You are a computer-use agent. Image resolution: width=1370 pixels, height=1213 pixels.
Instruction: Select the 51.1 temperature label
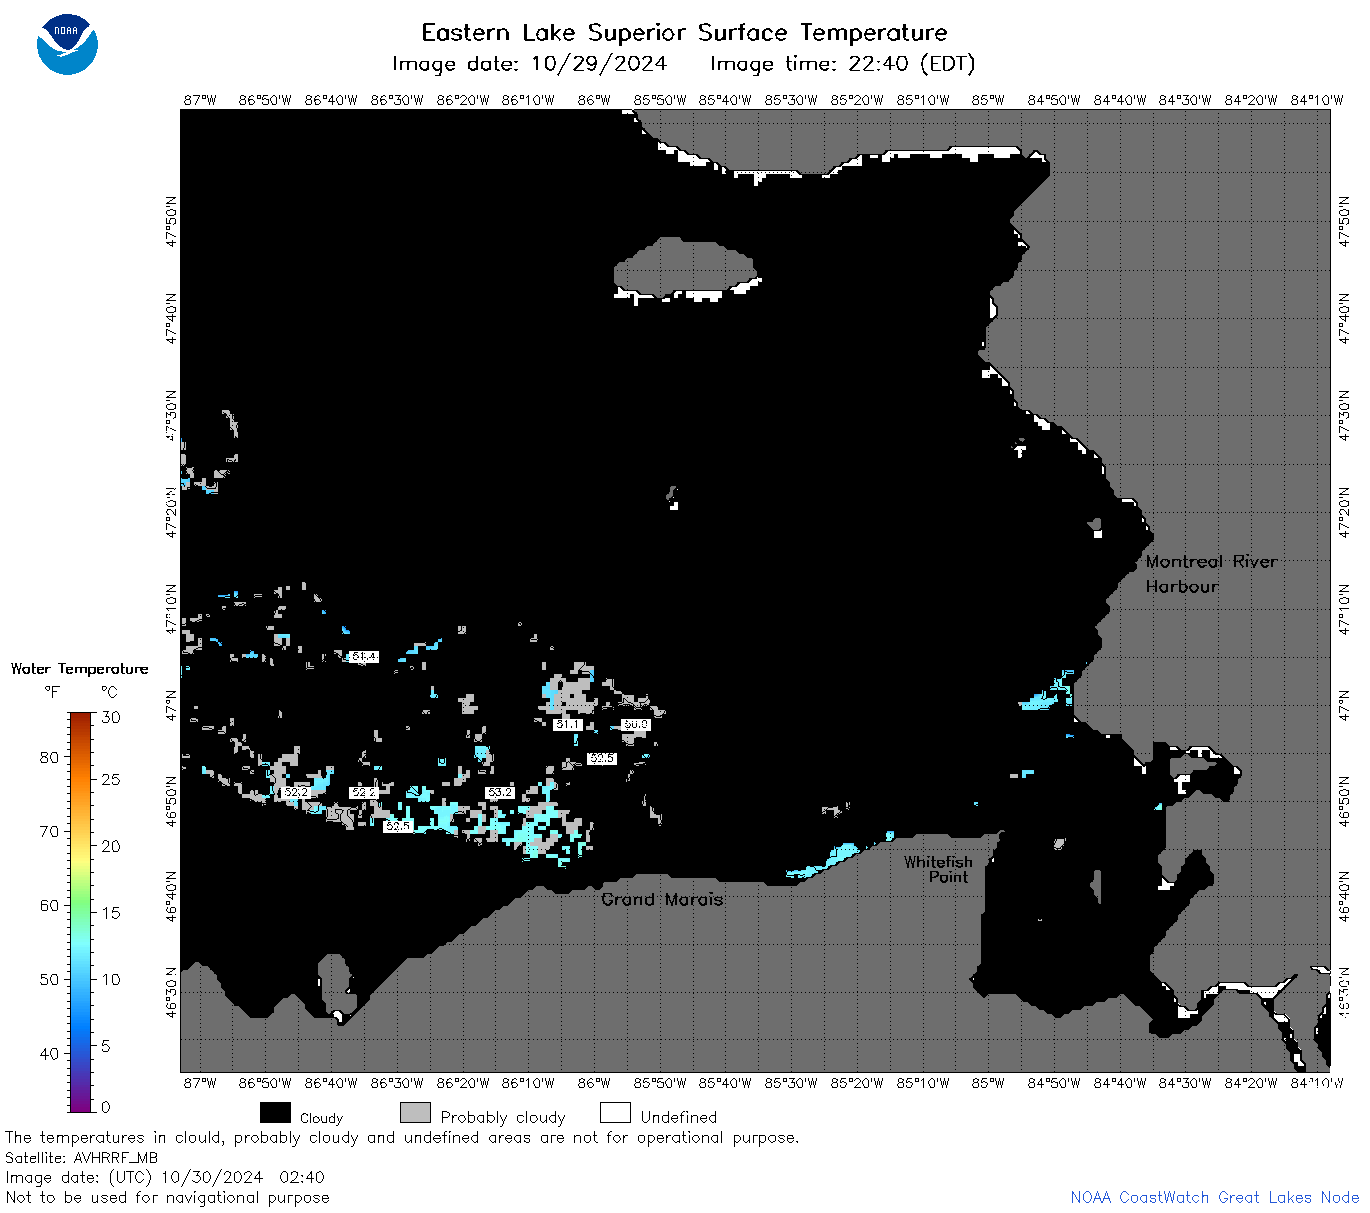coord(567,724)
